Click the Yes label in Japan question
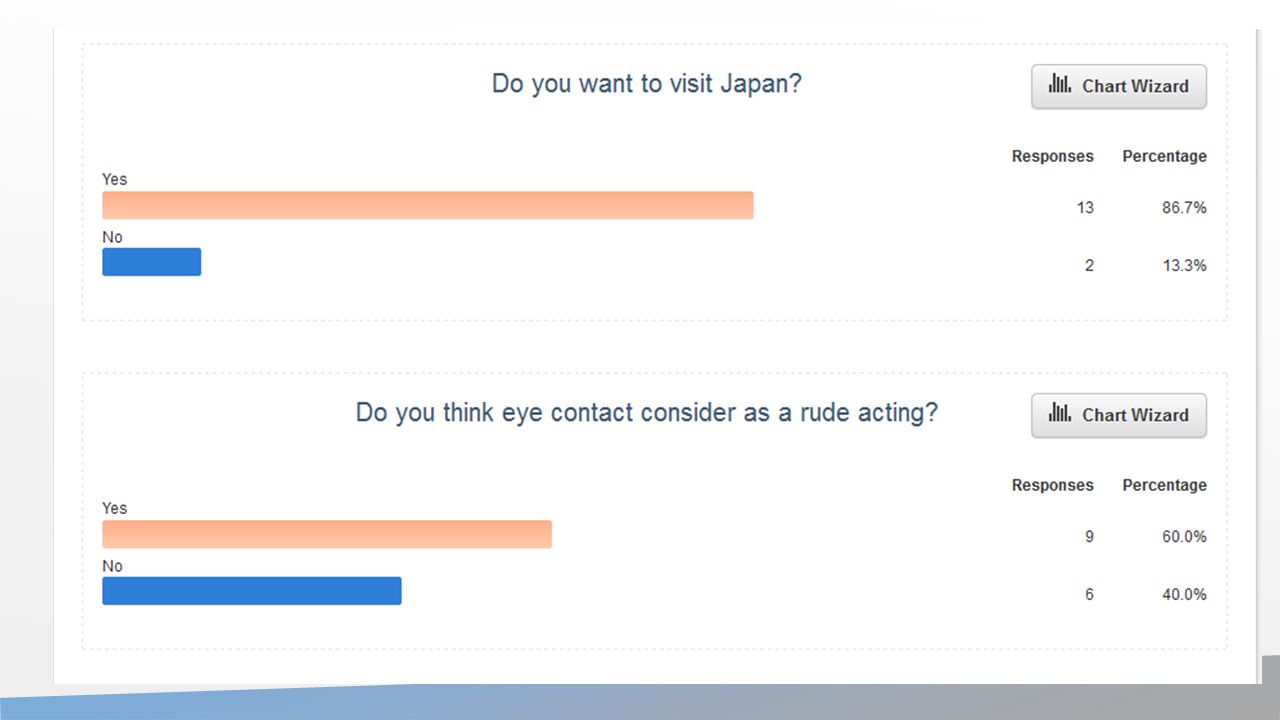Screen dimensions: 1280x720 115,179
